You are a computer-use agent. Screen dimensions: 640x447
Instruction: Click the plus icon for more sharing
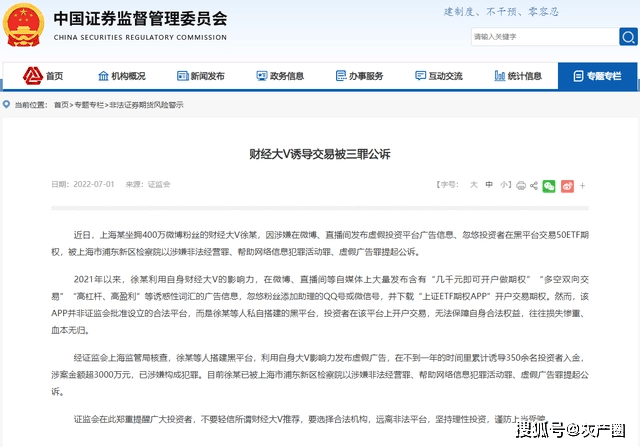pyautogui.click(x=583, y=185)
